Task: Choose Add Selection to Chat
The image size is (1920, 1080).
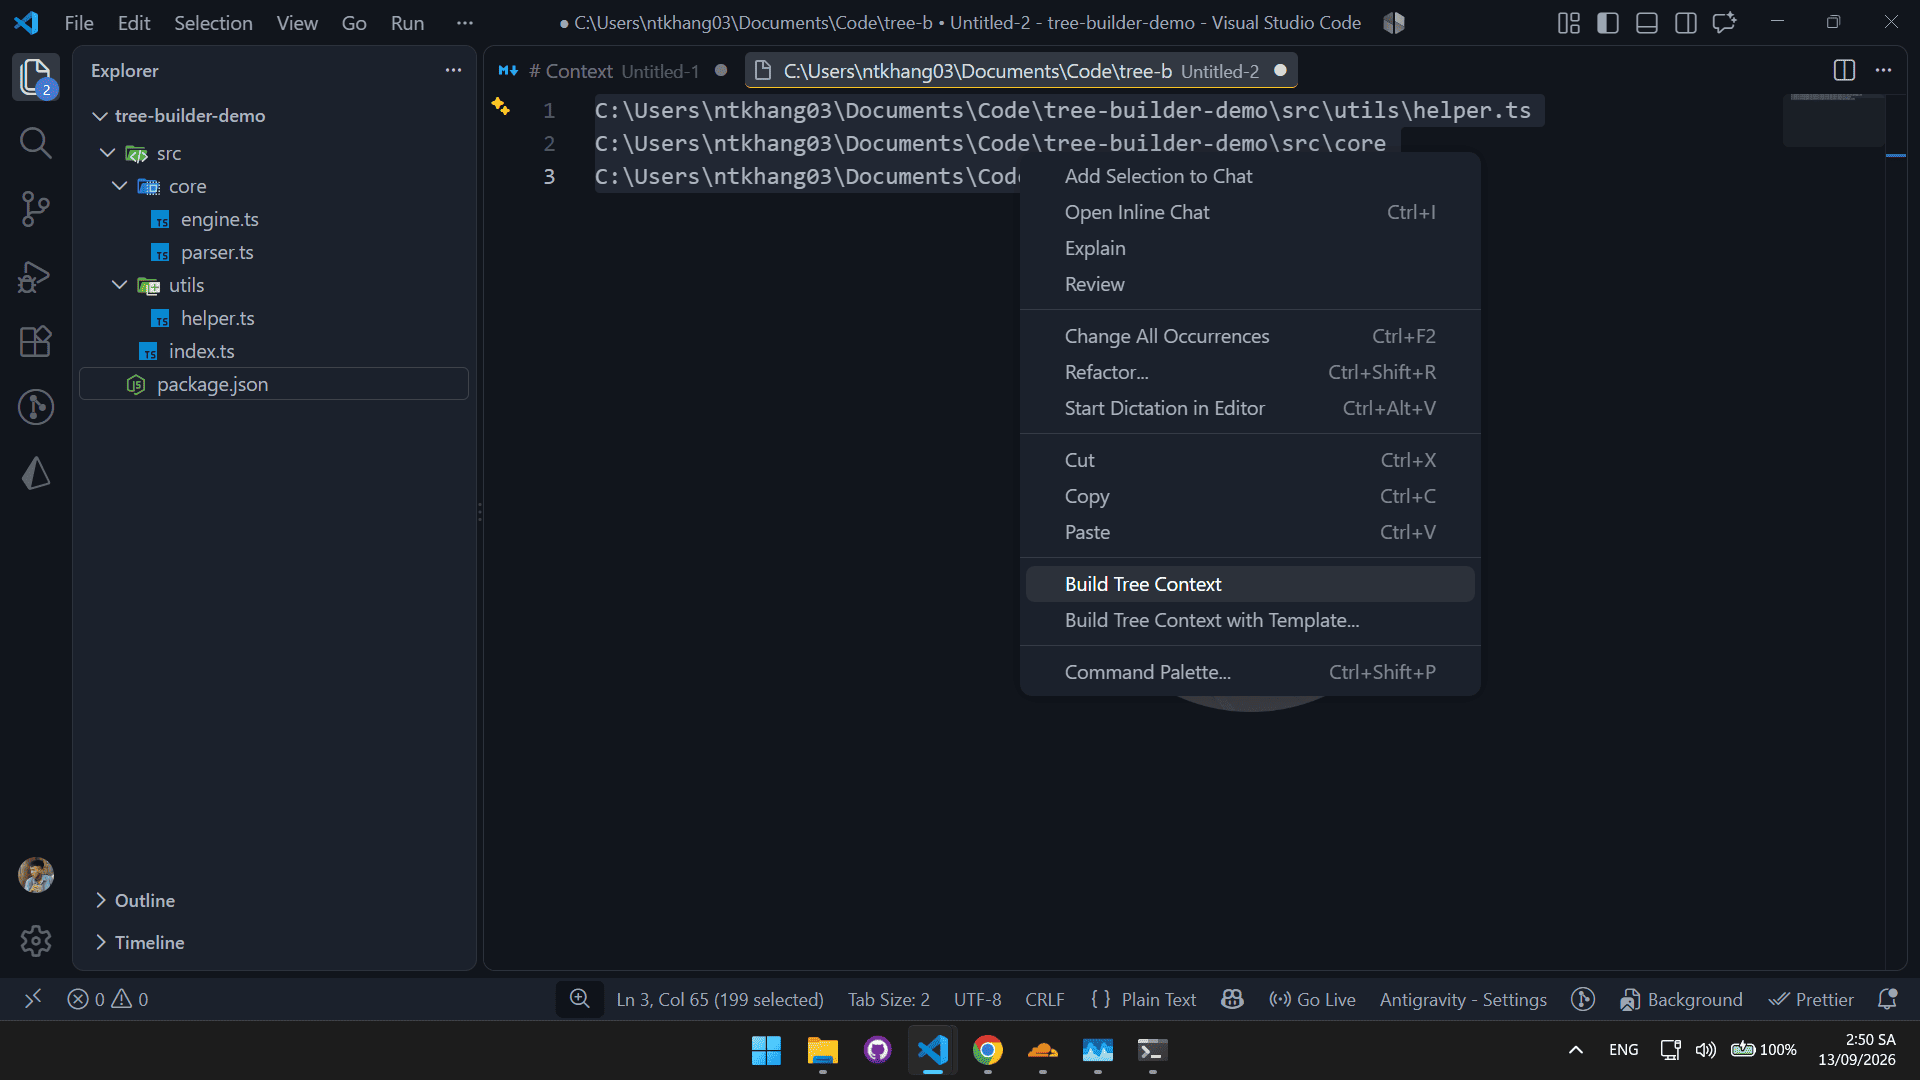Action: pos(1250,176)
